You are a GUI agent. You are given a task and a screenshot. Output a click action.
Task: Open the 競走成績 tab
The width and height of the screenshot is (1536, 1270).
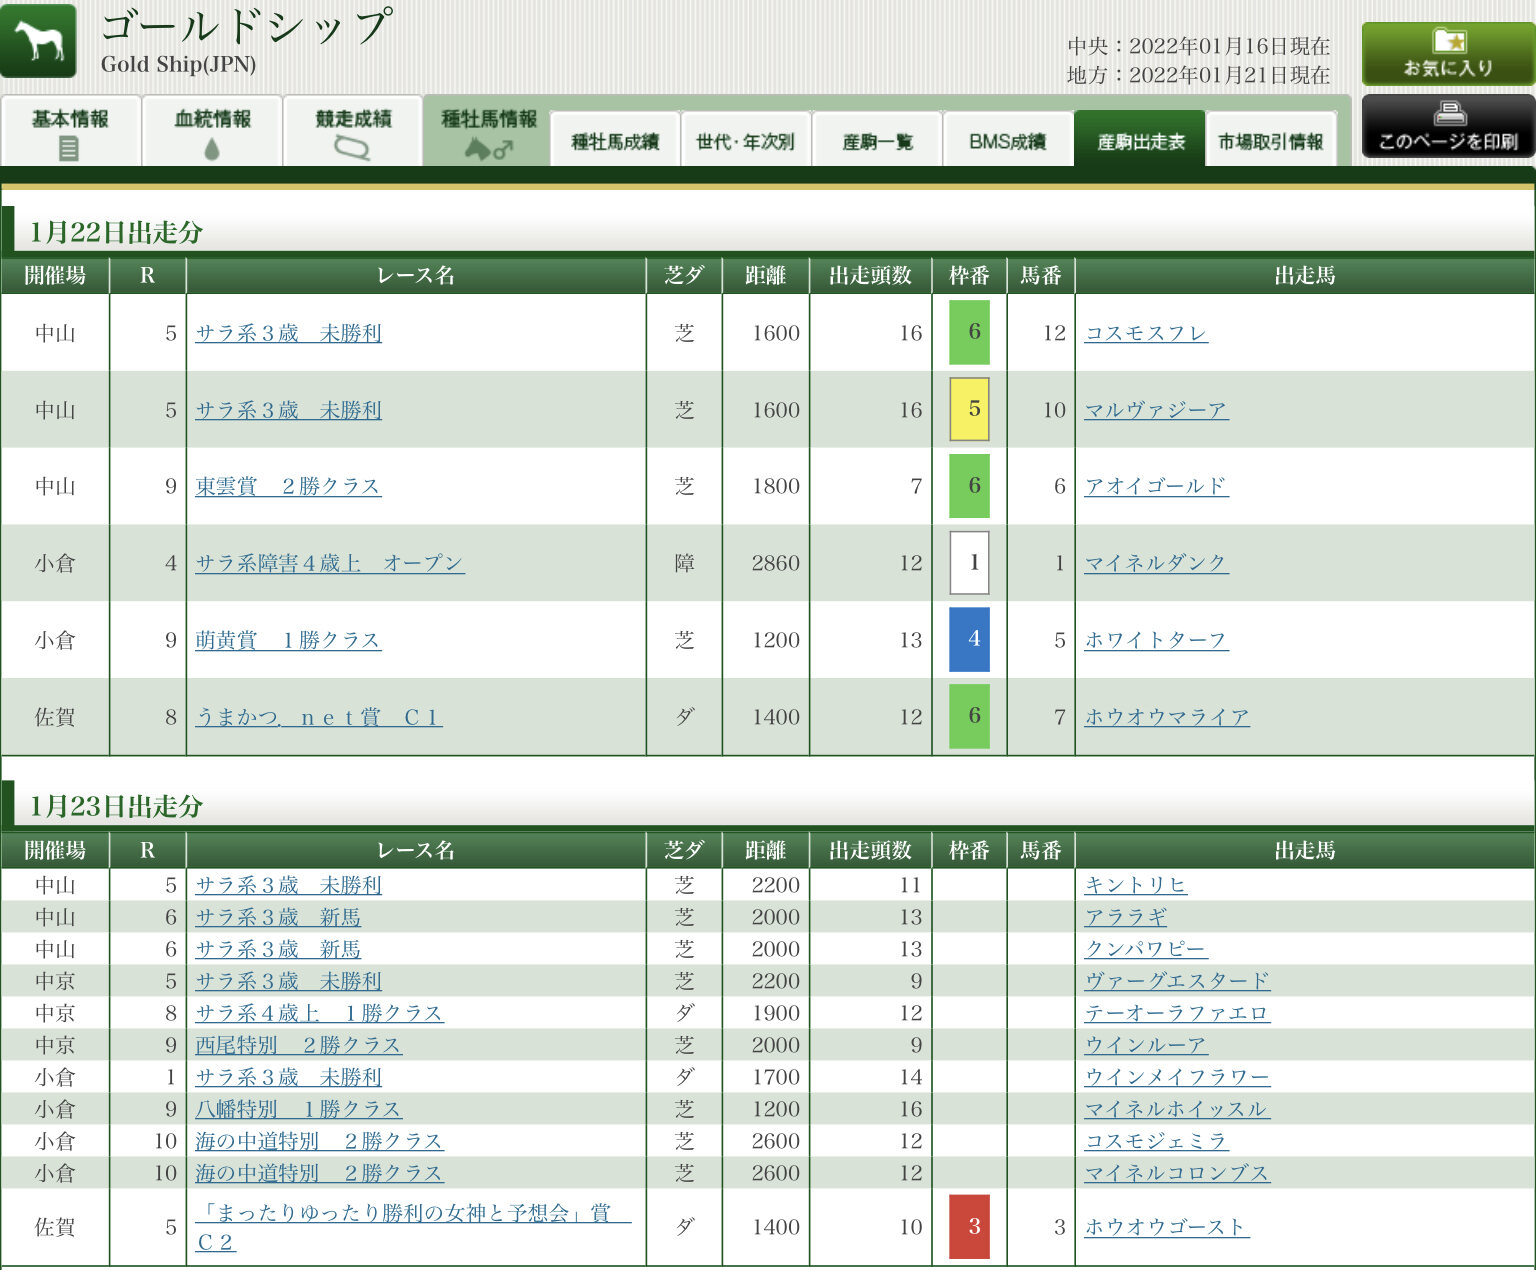click(353, 131)
